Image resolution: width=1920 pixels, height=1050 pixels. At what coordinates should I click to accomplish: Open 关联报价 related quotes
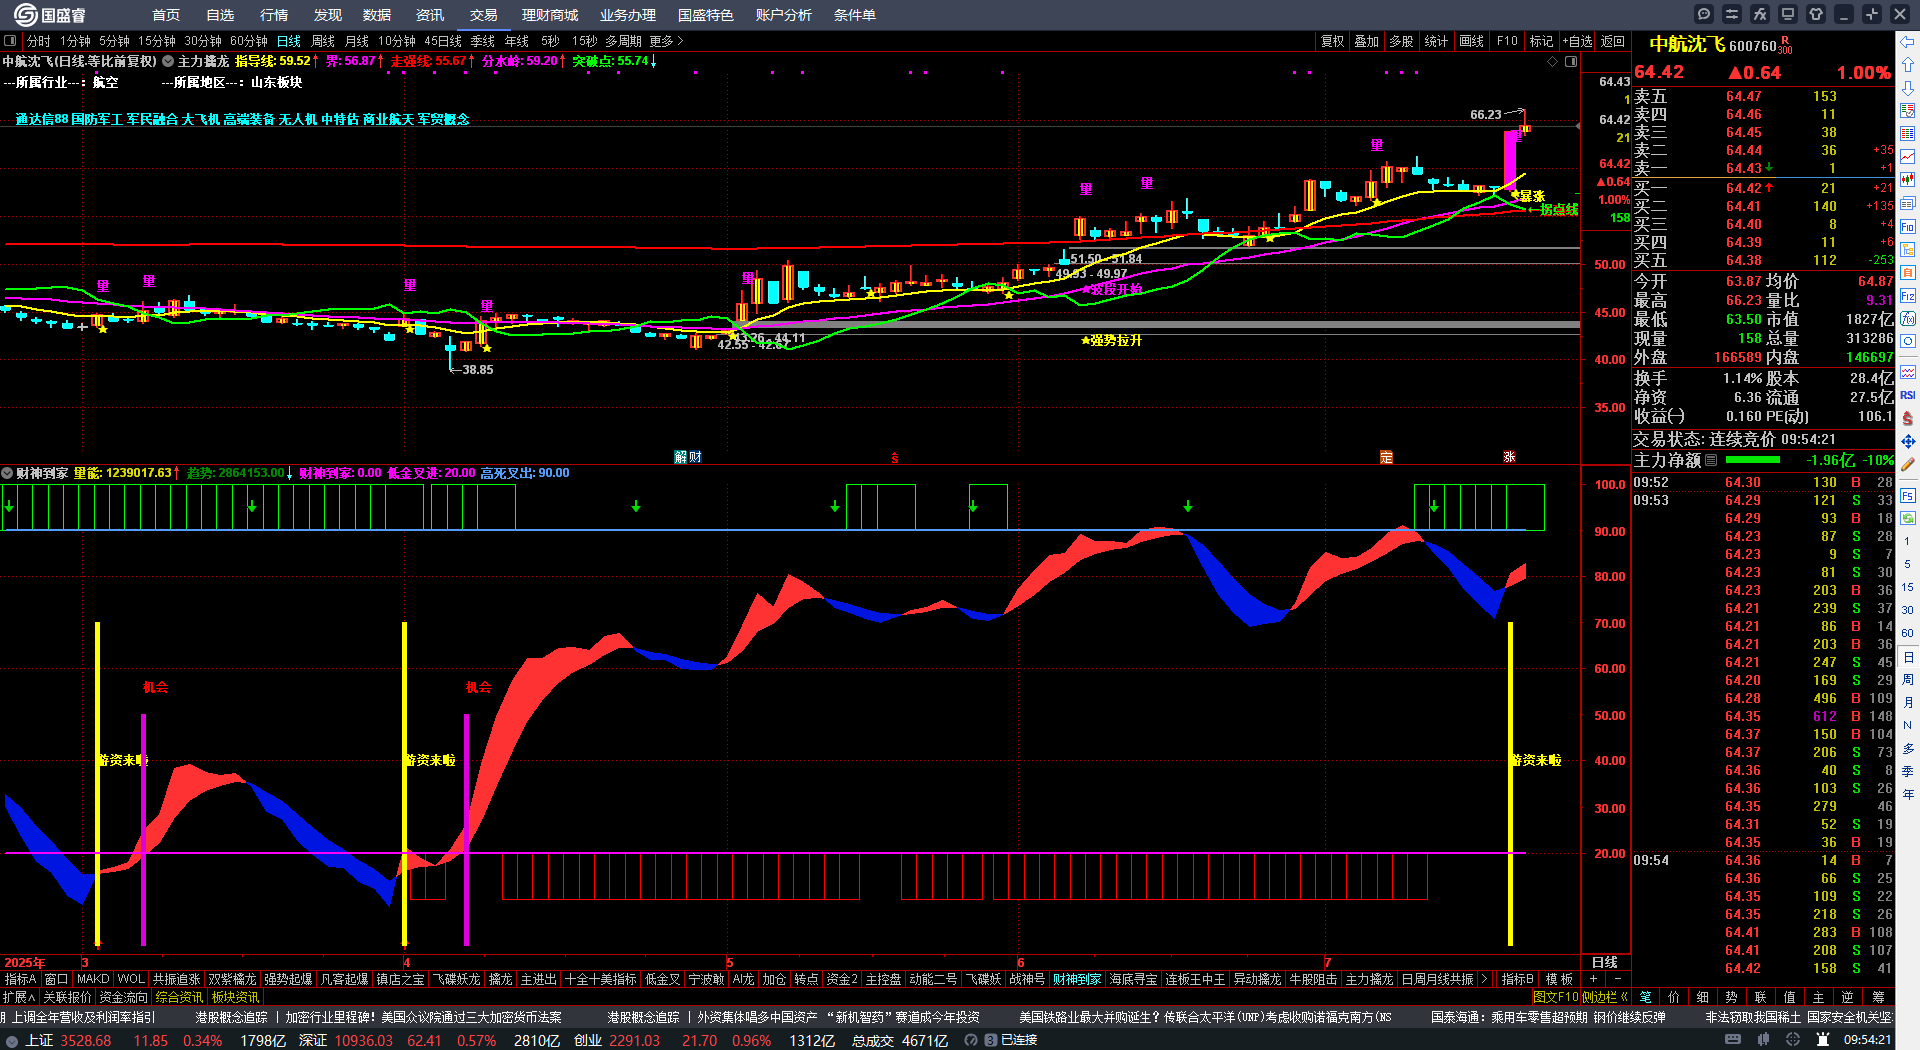pos(67,997)
